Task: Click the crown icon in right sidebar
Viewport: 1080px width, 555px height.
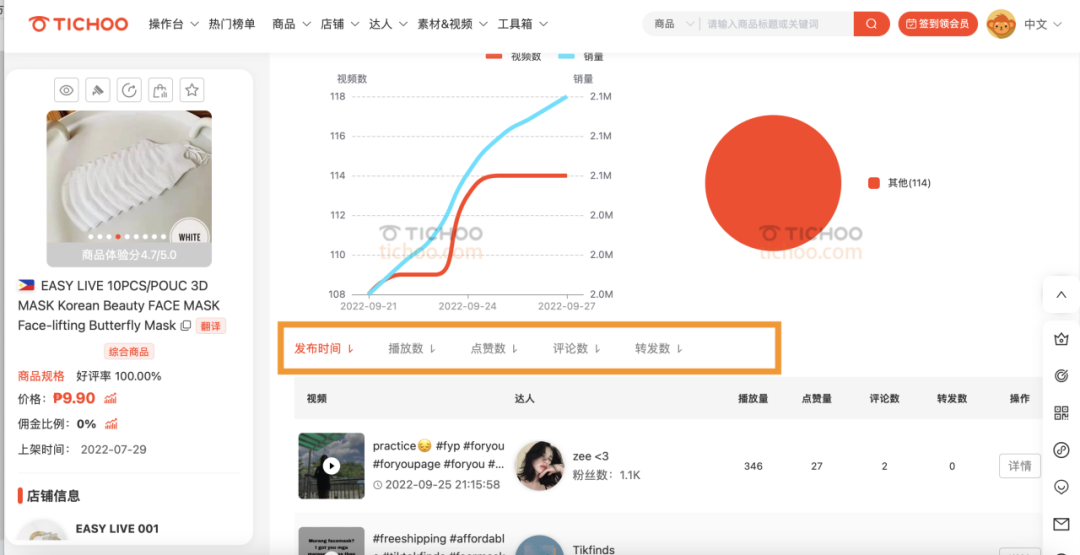Action: point(1061,339)
